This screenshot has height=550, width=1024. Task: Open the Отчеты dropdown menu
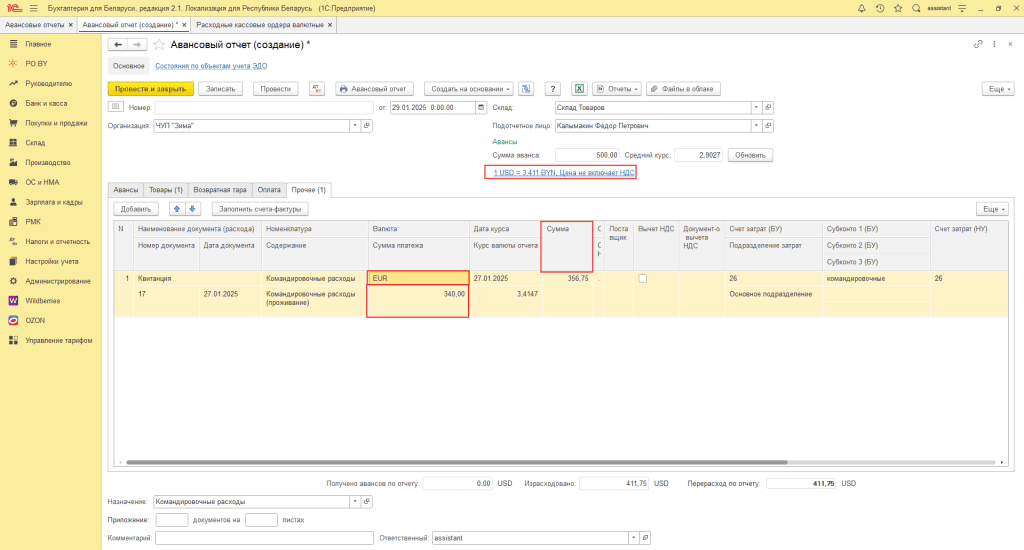click(617, 89)
